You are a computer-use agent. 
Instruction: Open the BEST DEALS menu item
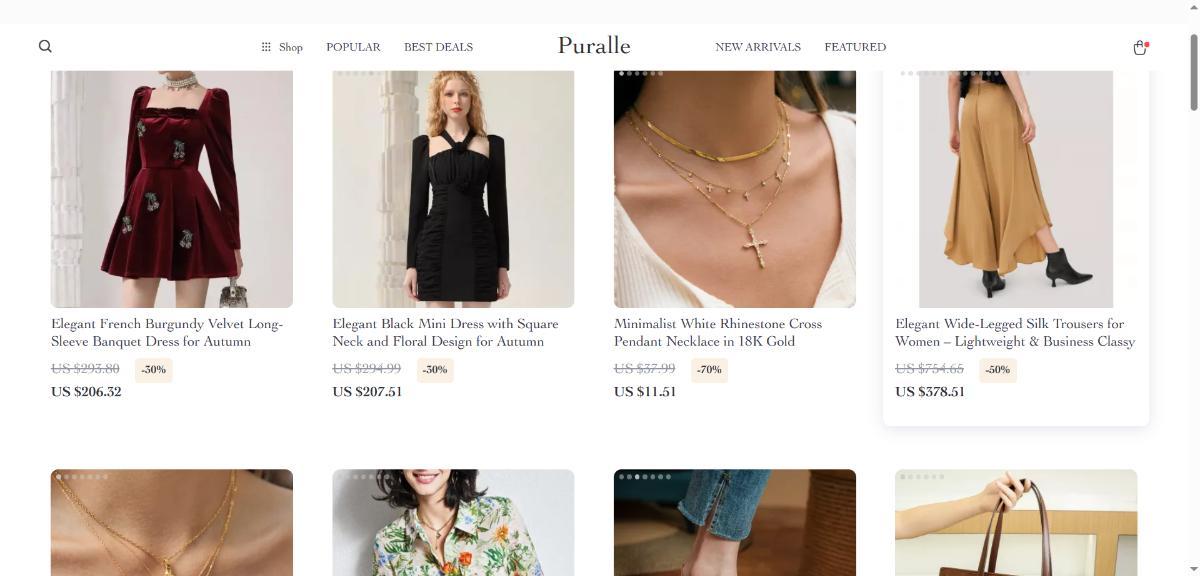pos(438,47)
